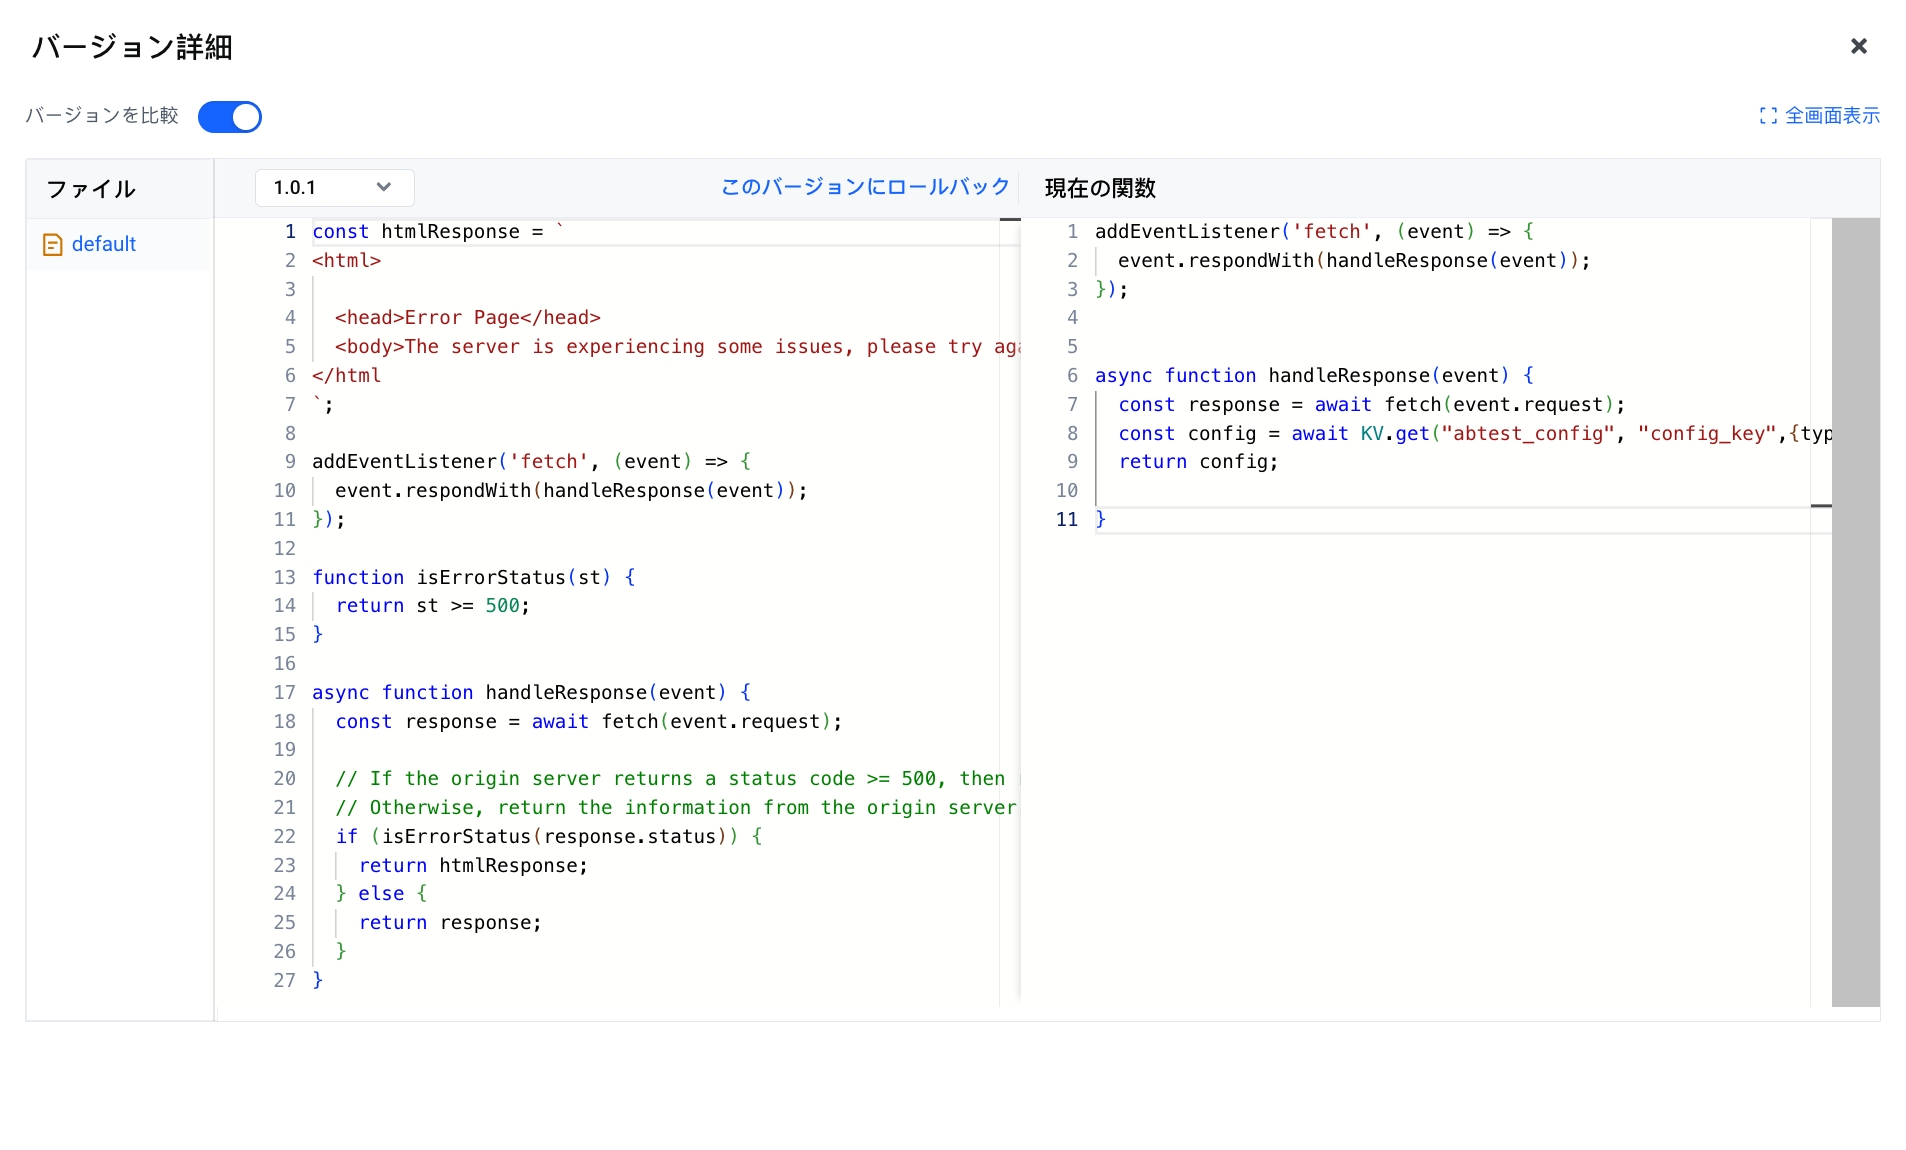
Task: Click '<head>Error Page</head>' line in left editor
Action: [x=467, y=317]
